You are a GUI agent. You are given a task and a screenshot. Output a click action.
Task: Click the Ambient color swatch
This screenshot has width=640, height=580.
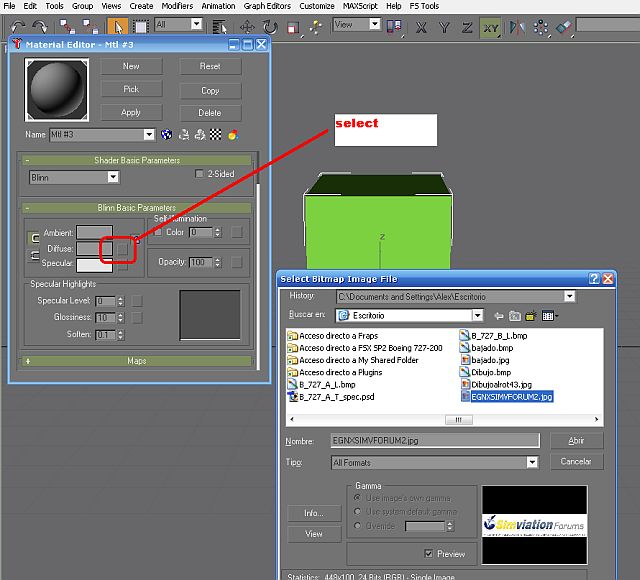pyautogui.click(x=94, y=233)
